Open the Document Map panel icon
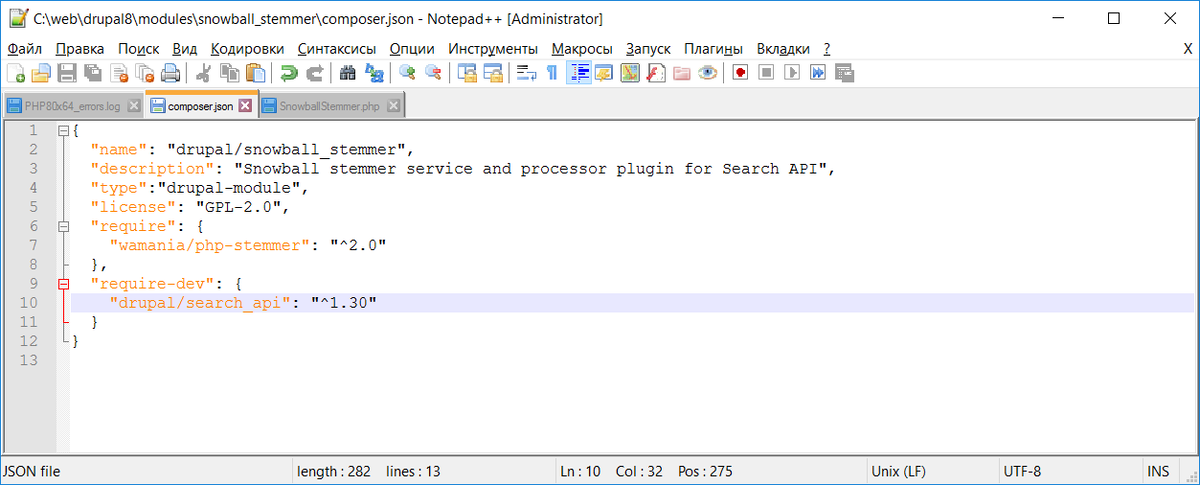Screen dimensions: 1200x485 click(x=630, y=72)
